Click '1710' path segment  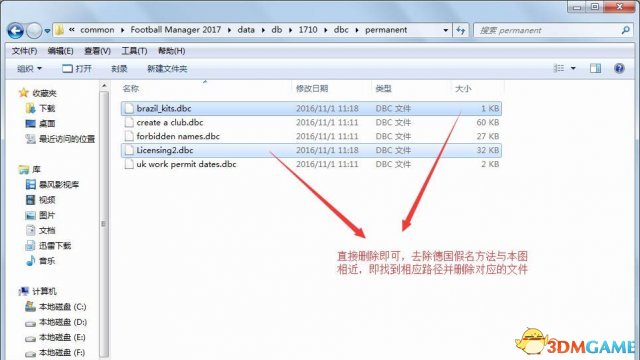(x=308, y=30)
